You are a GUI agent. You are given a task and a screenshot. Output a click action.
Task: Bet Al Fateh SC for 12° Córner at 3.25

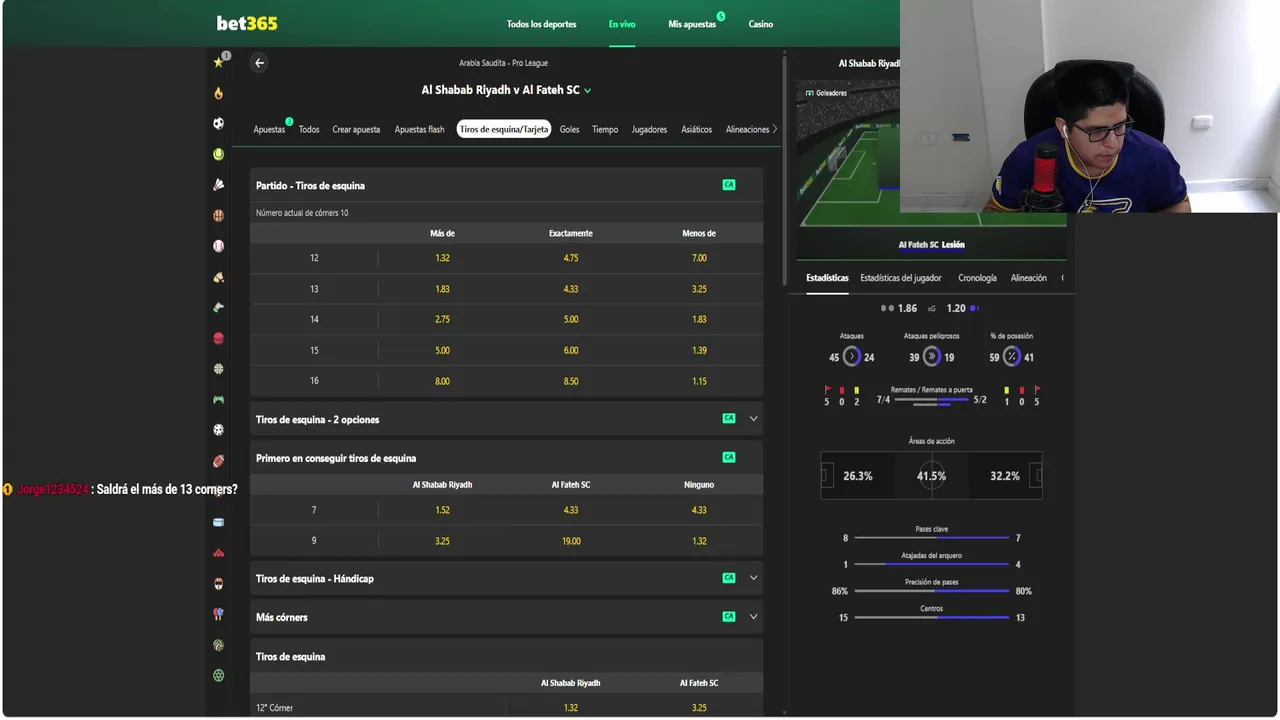click(699, 708)
